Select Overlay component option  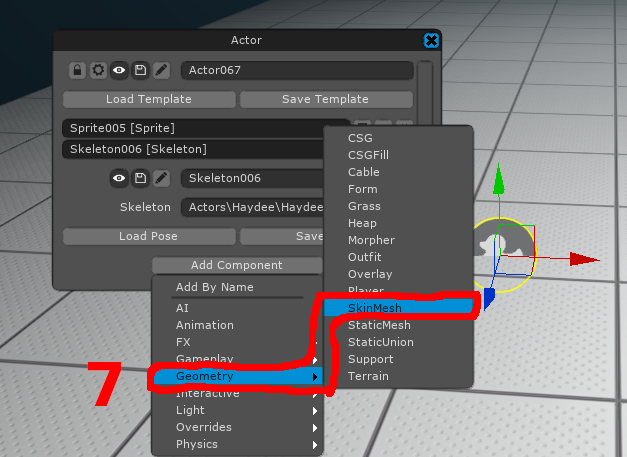398,274
